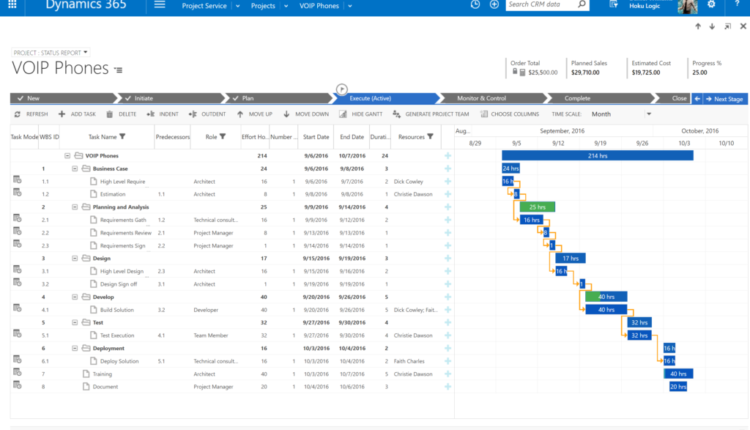
Task: Select the Monitor & Control stage
Action: [x=481, y=99]
